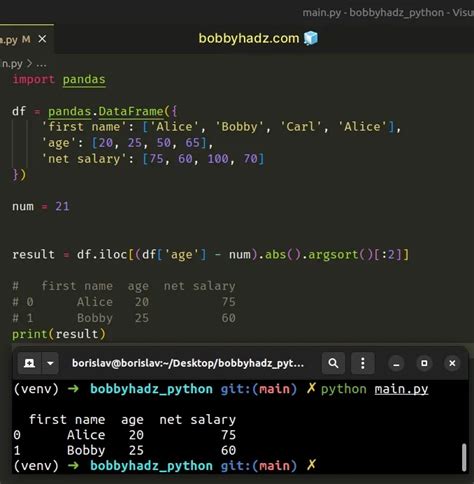The width and height of the screenshot is (474, 484).
Task: Click the 'pandas' module in import line
Action: (x=84, y=79)
